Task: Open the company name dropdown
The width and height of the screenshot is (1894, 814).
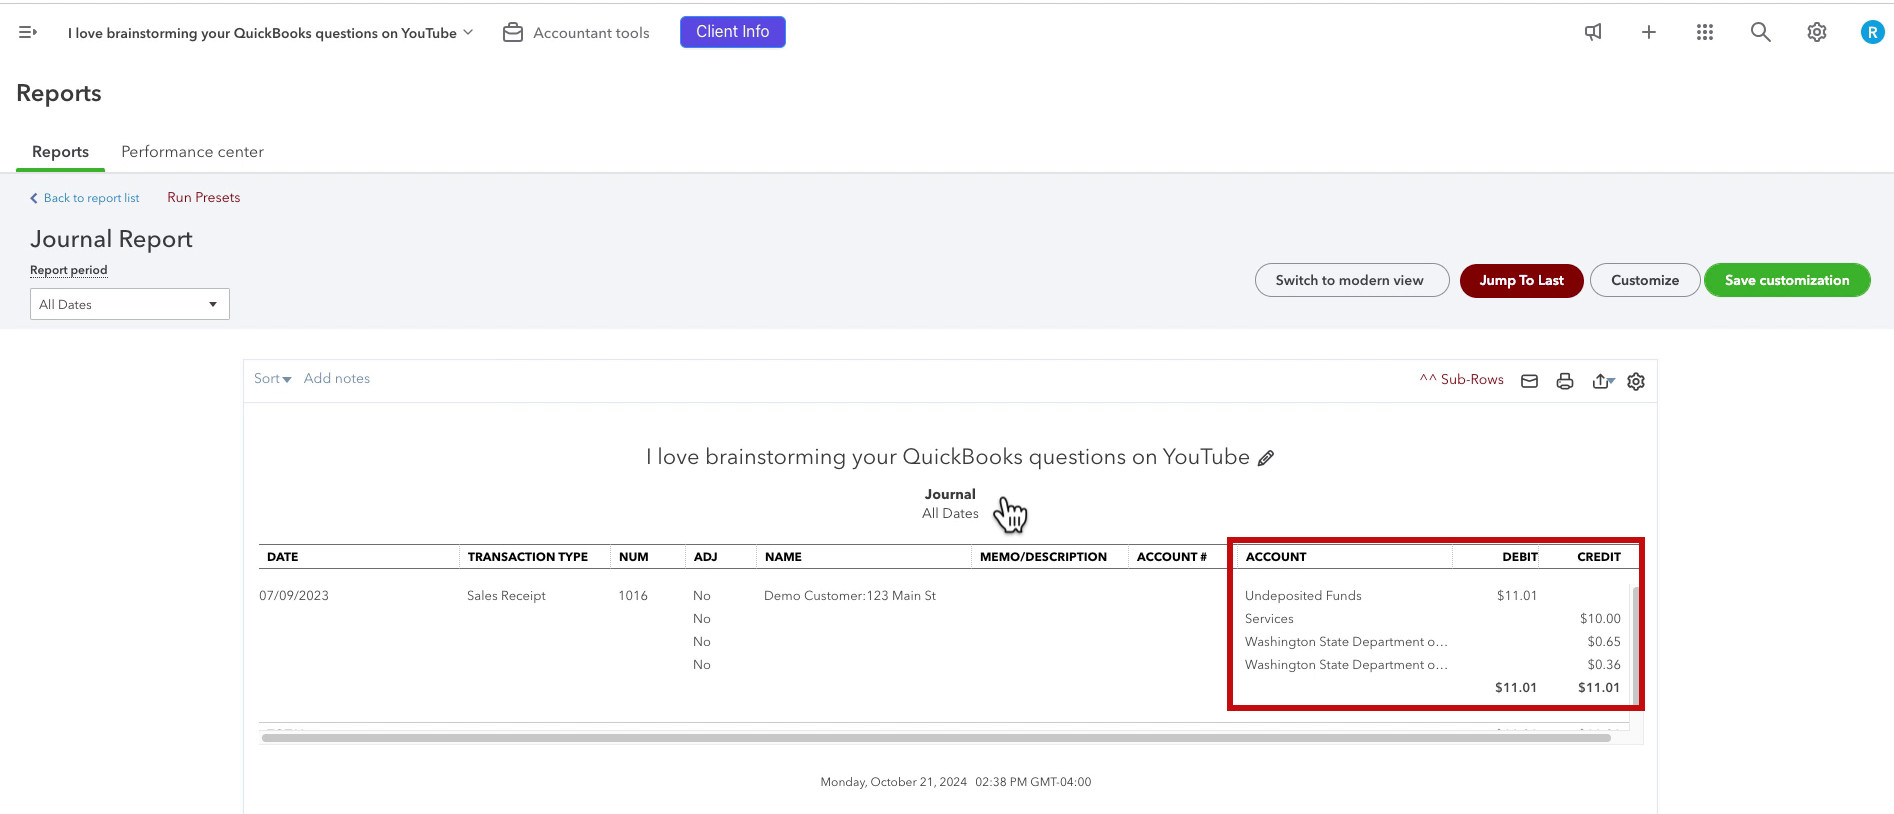Action: coord(270,33)
